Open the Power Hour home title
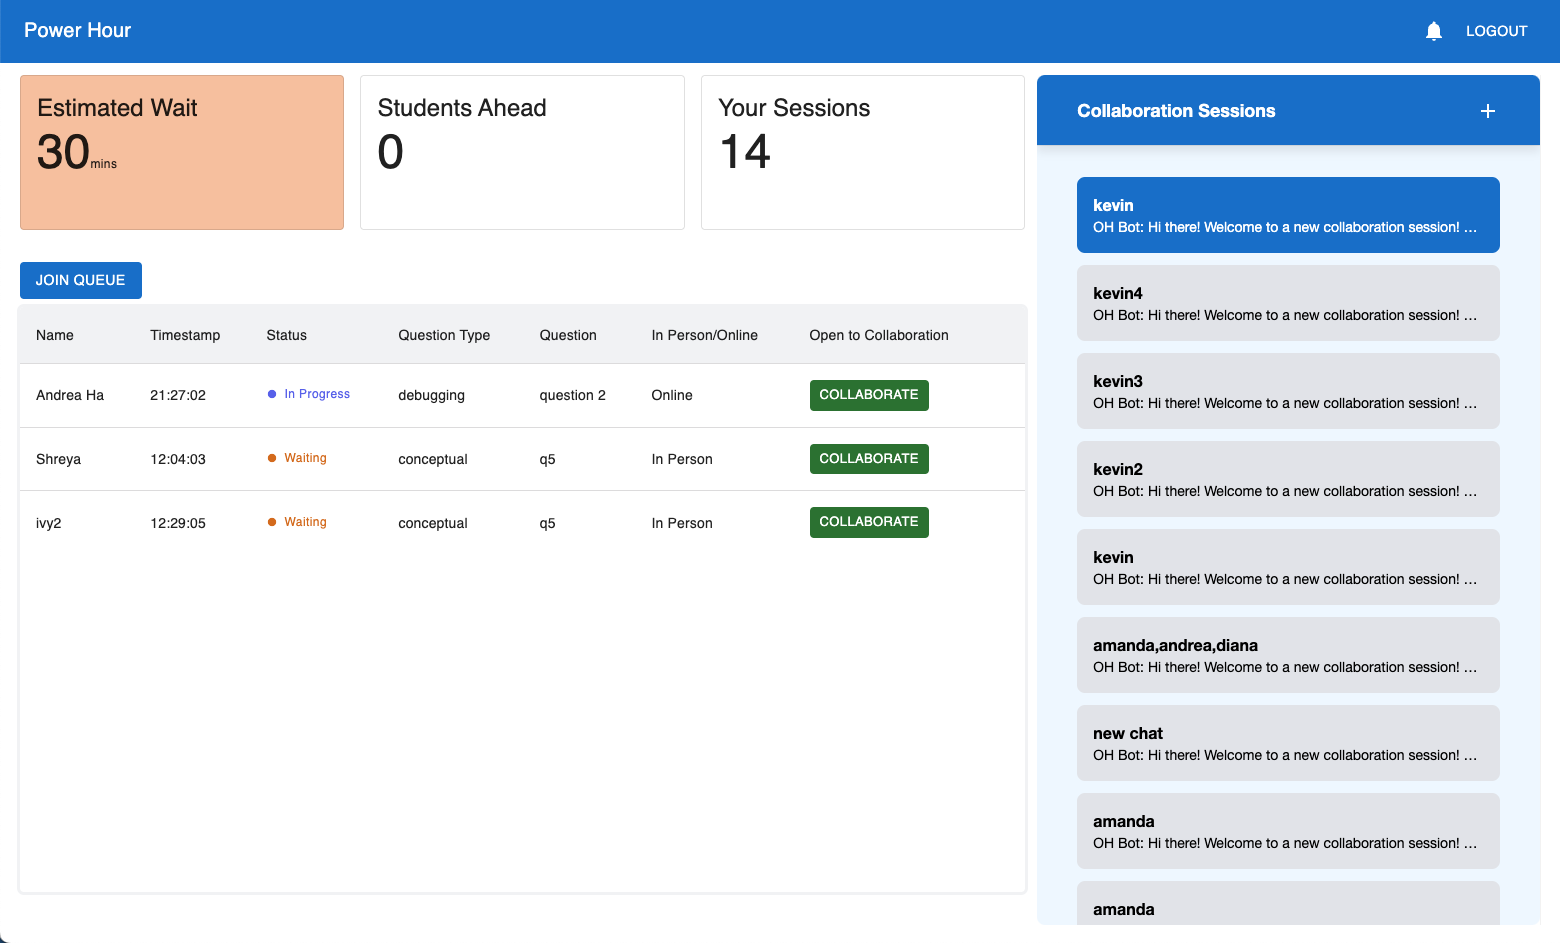The width and height of the screenshot is (1560, 943). point(78,30)
